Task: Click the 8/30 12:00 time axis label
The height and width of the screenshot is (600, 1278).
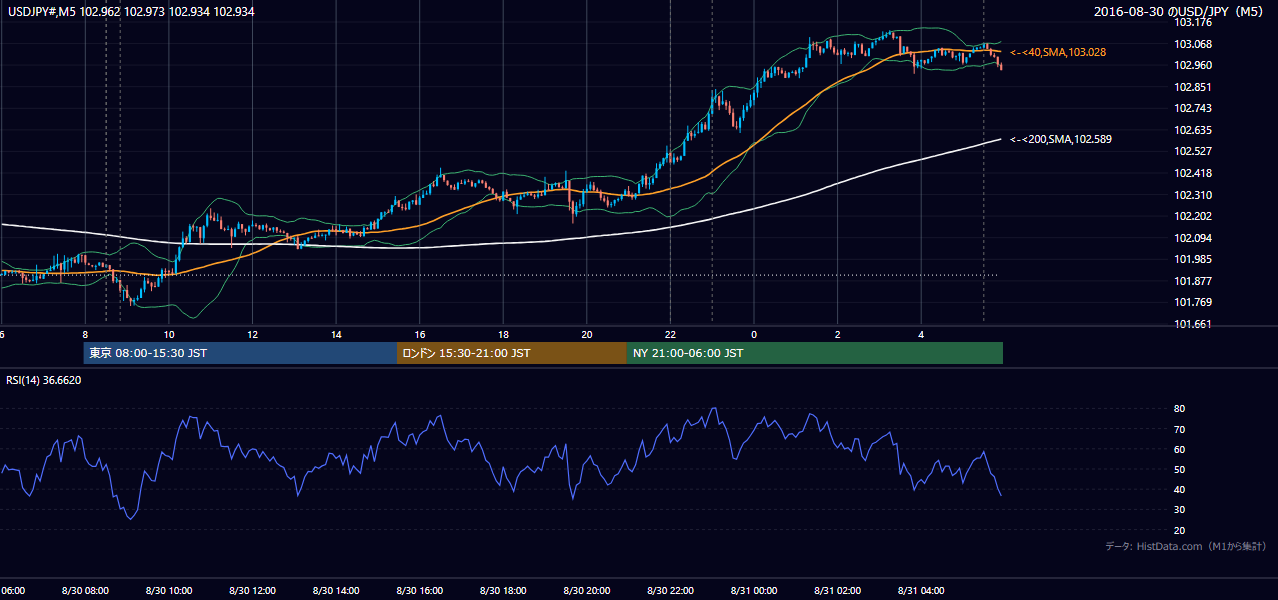Action: (252, 591)
